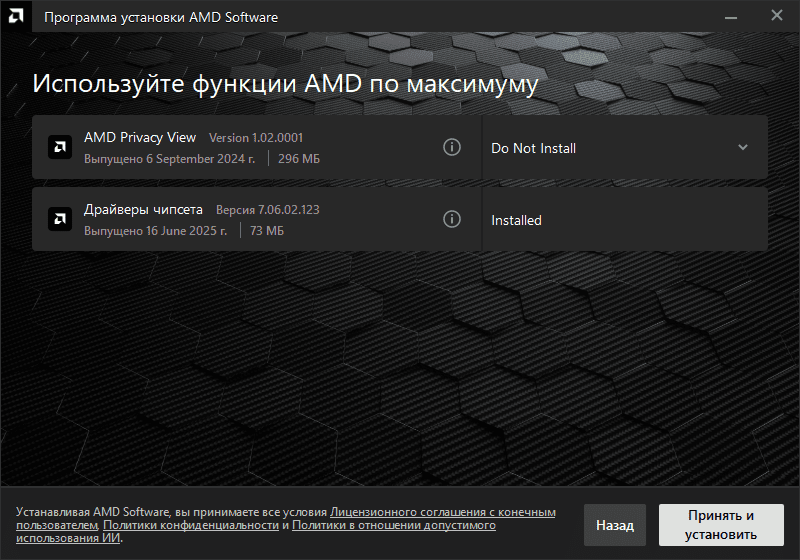
Task: Open Политики конфиденциальности link
Action: 191,525
